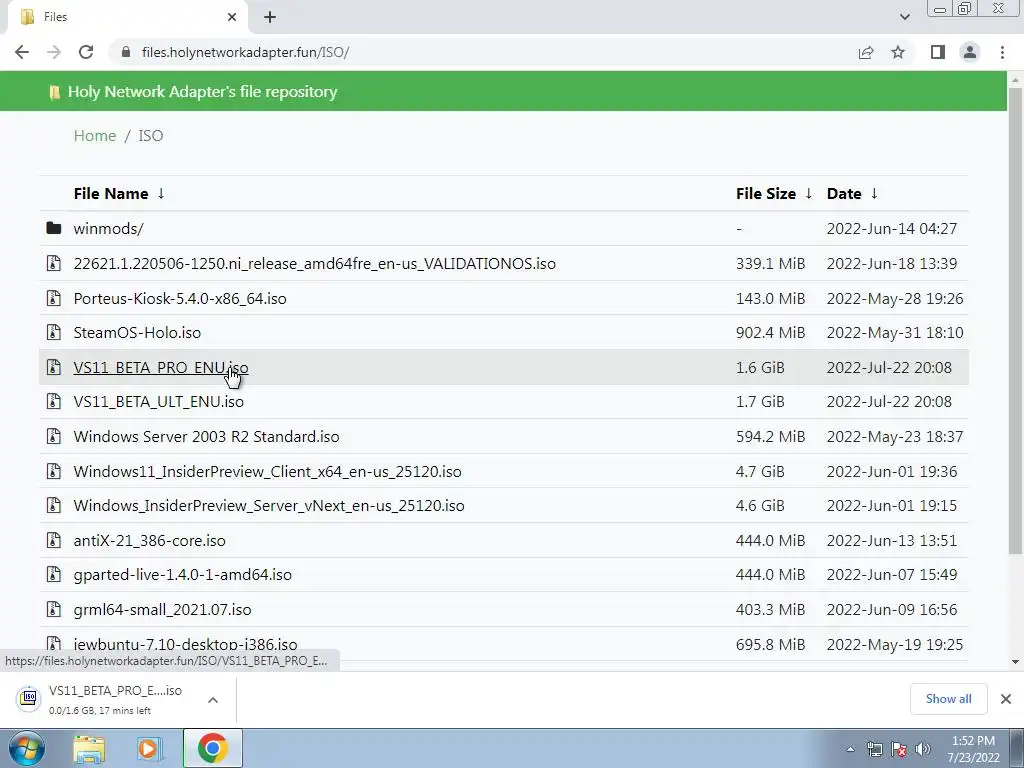Viewport: 1024px width, 768px height.
Task: Go to Home in the breadcrumb
Action: click(95, 135)
